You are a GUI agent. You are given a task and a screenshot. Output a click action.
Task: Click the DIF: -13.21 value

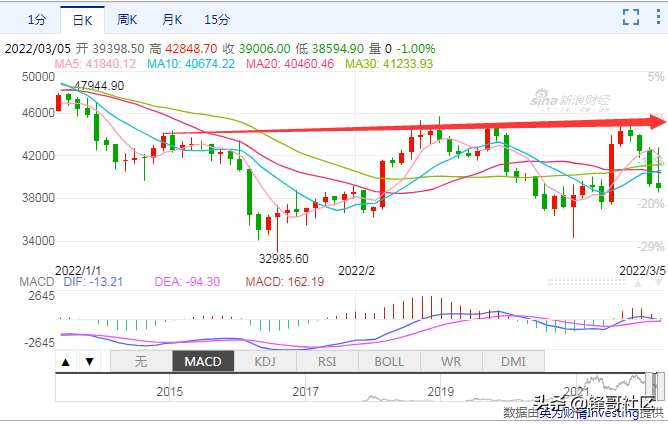coord(93,282)
